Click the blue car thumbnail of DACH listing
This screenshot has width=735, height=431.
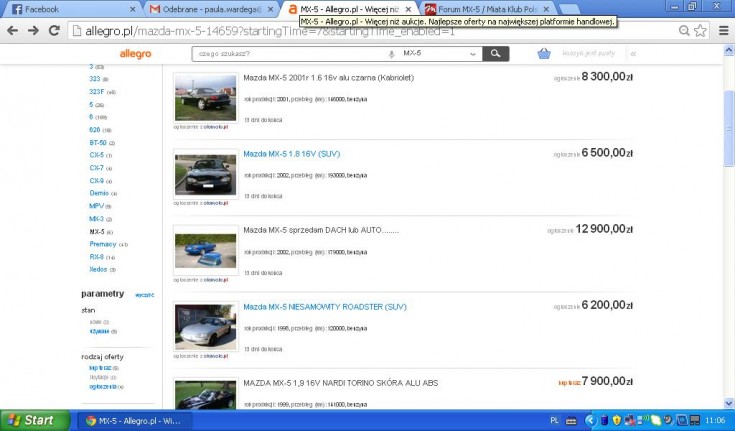[x=206, y=250]
